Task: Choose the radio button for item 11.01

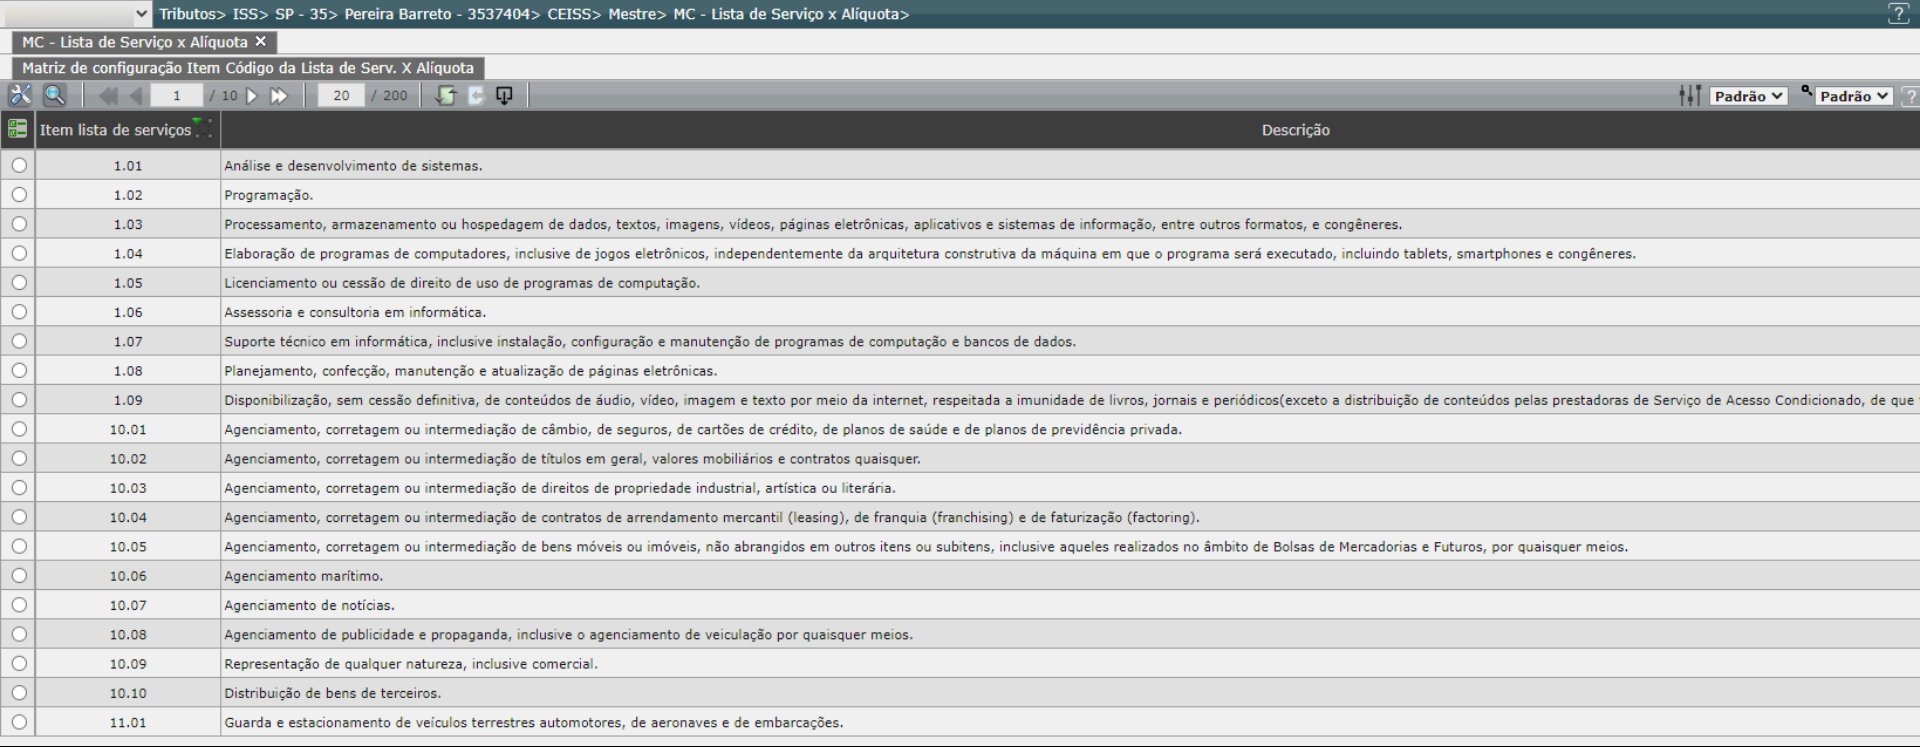Action: tap(18, 722)
